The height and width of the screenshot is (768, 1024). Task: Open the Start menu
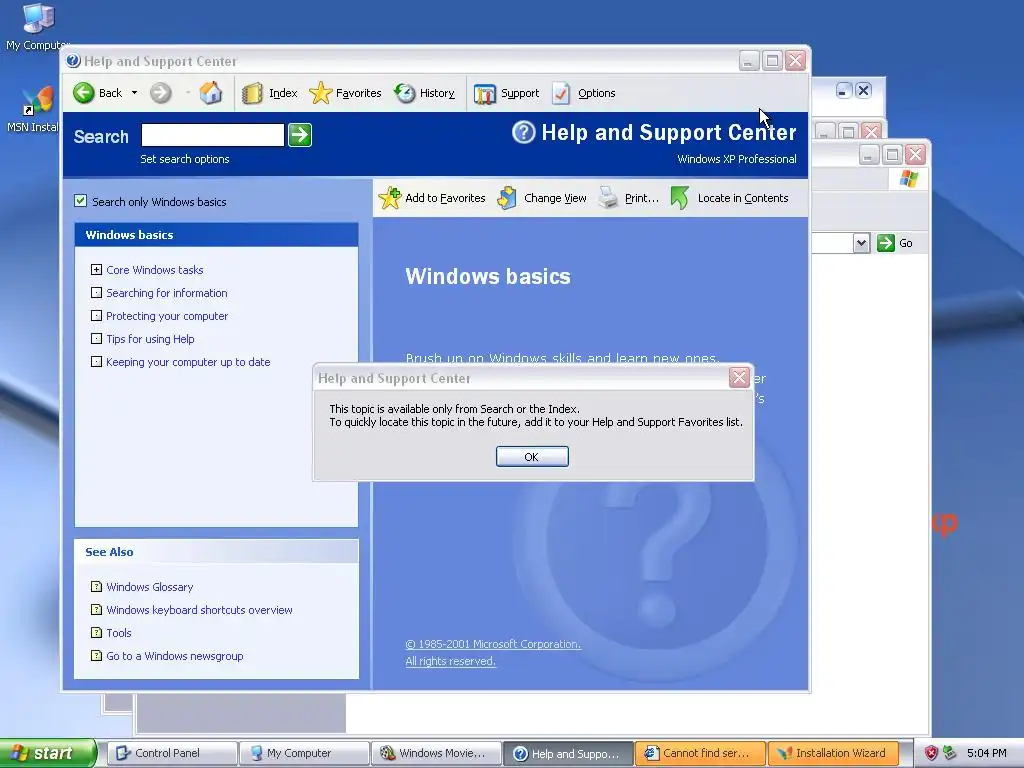(x=48, y=753)
